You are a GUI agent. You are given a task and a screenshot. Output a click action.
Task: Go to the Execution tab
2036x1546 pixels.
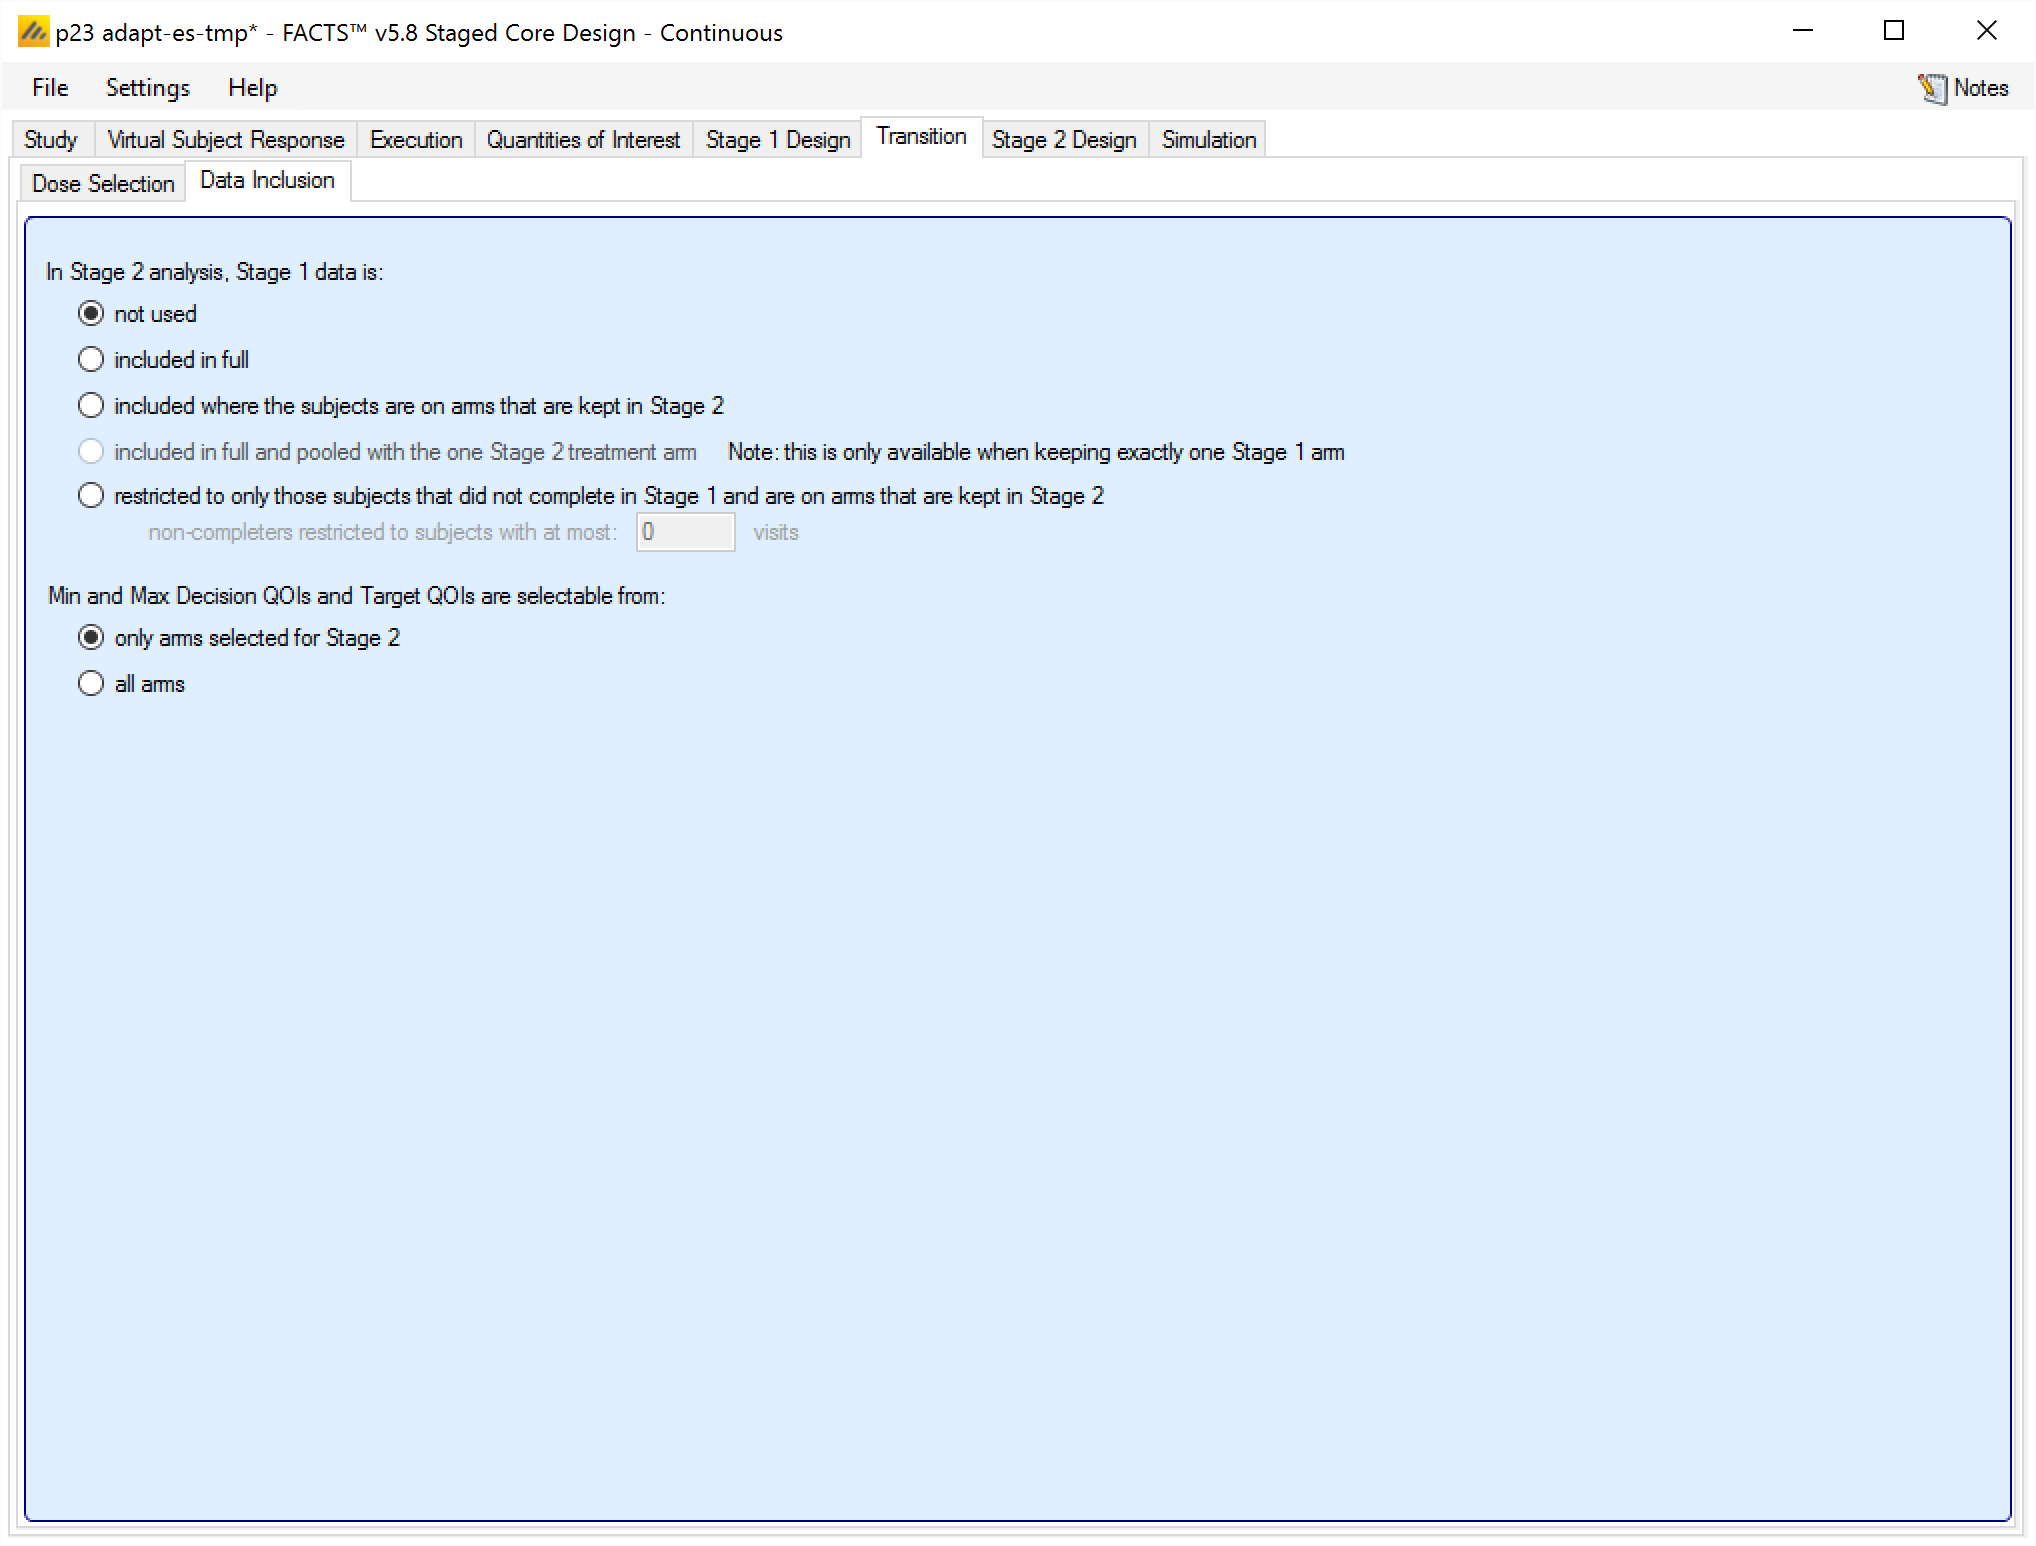[x=416, y=140]
